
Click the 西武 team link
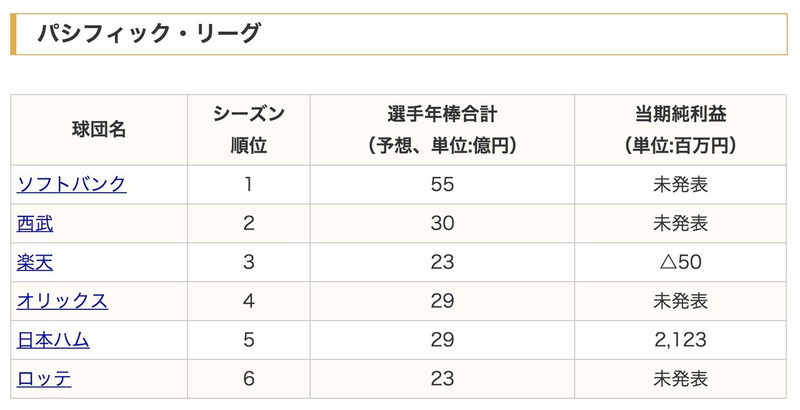pyautogui.click(x=34, y=223)
